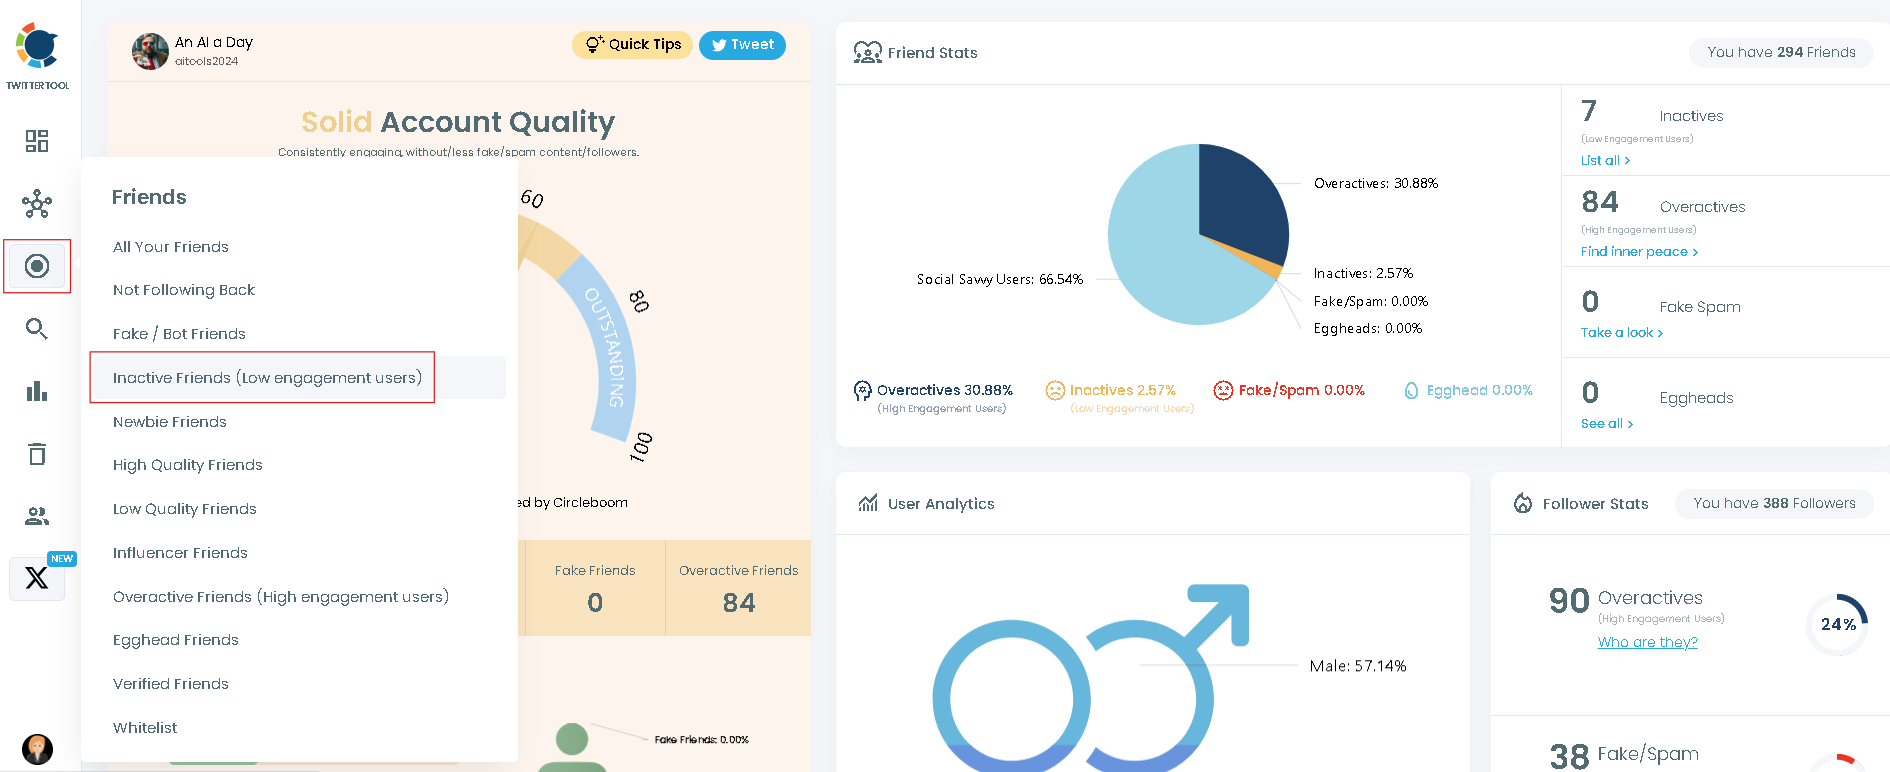Click the Overactives: 30.88% pie label
This screenshot has width=1890, height=772.
click(1376, 183)
